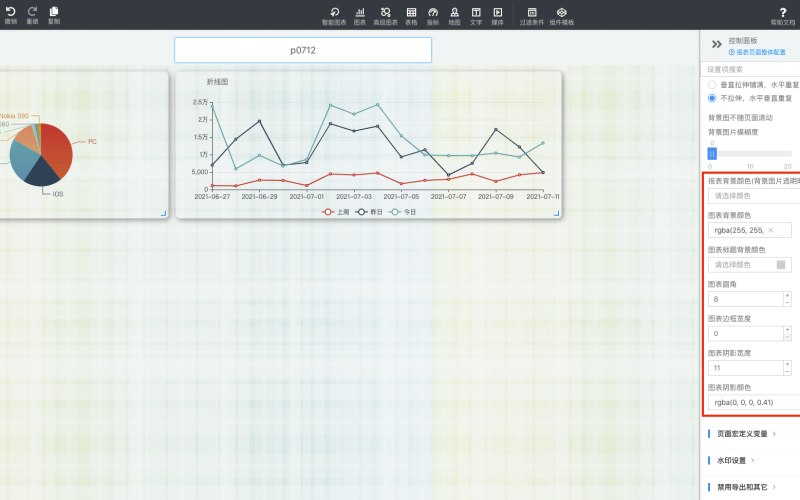This screenshot has width=800, height=500.
Task: Click the 报表背景颜色 color input
Action: [754, 196]
